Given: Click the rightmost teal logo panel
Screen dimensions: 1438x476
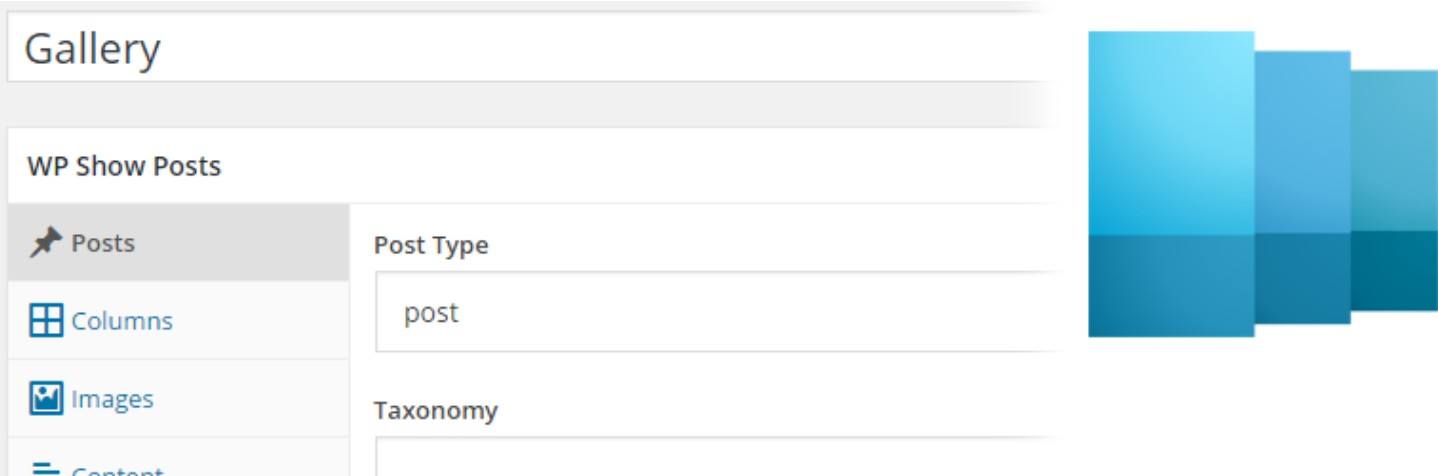Looking at the screenshot, I should (x=1394, y=150).
